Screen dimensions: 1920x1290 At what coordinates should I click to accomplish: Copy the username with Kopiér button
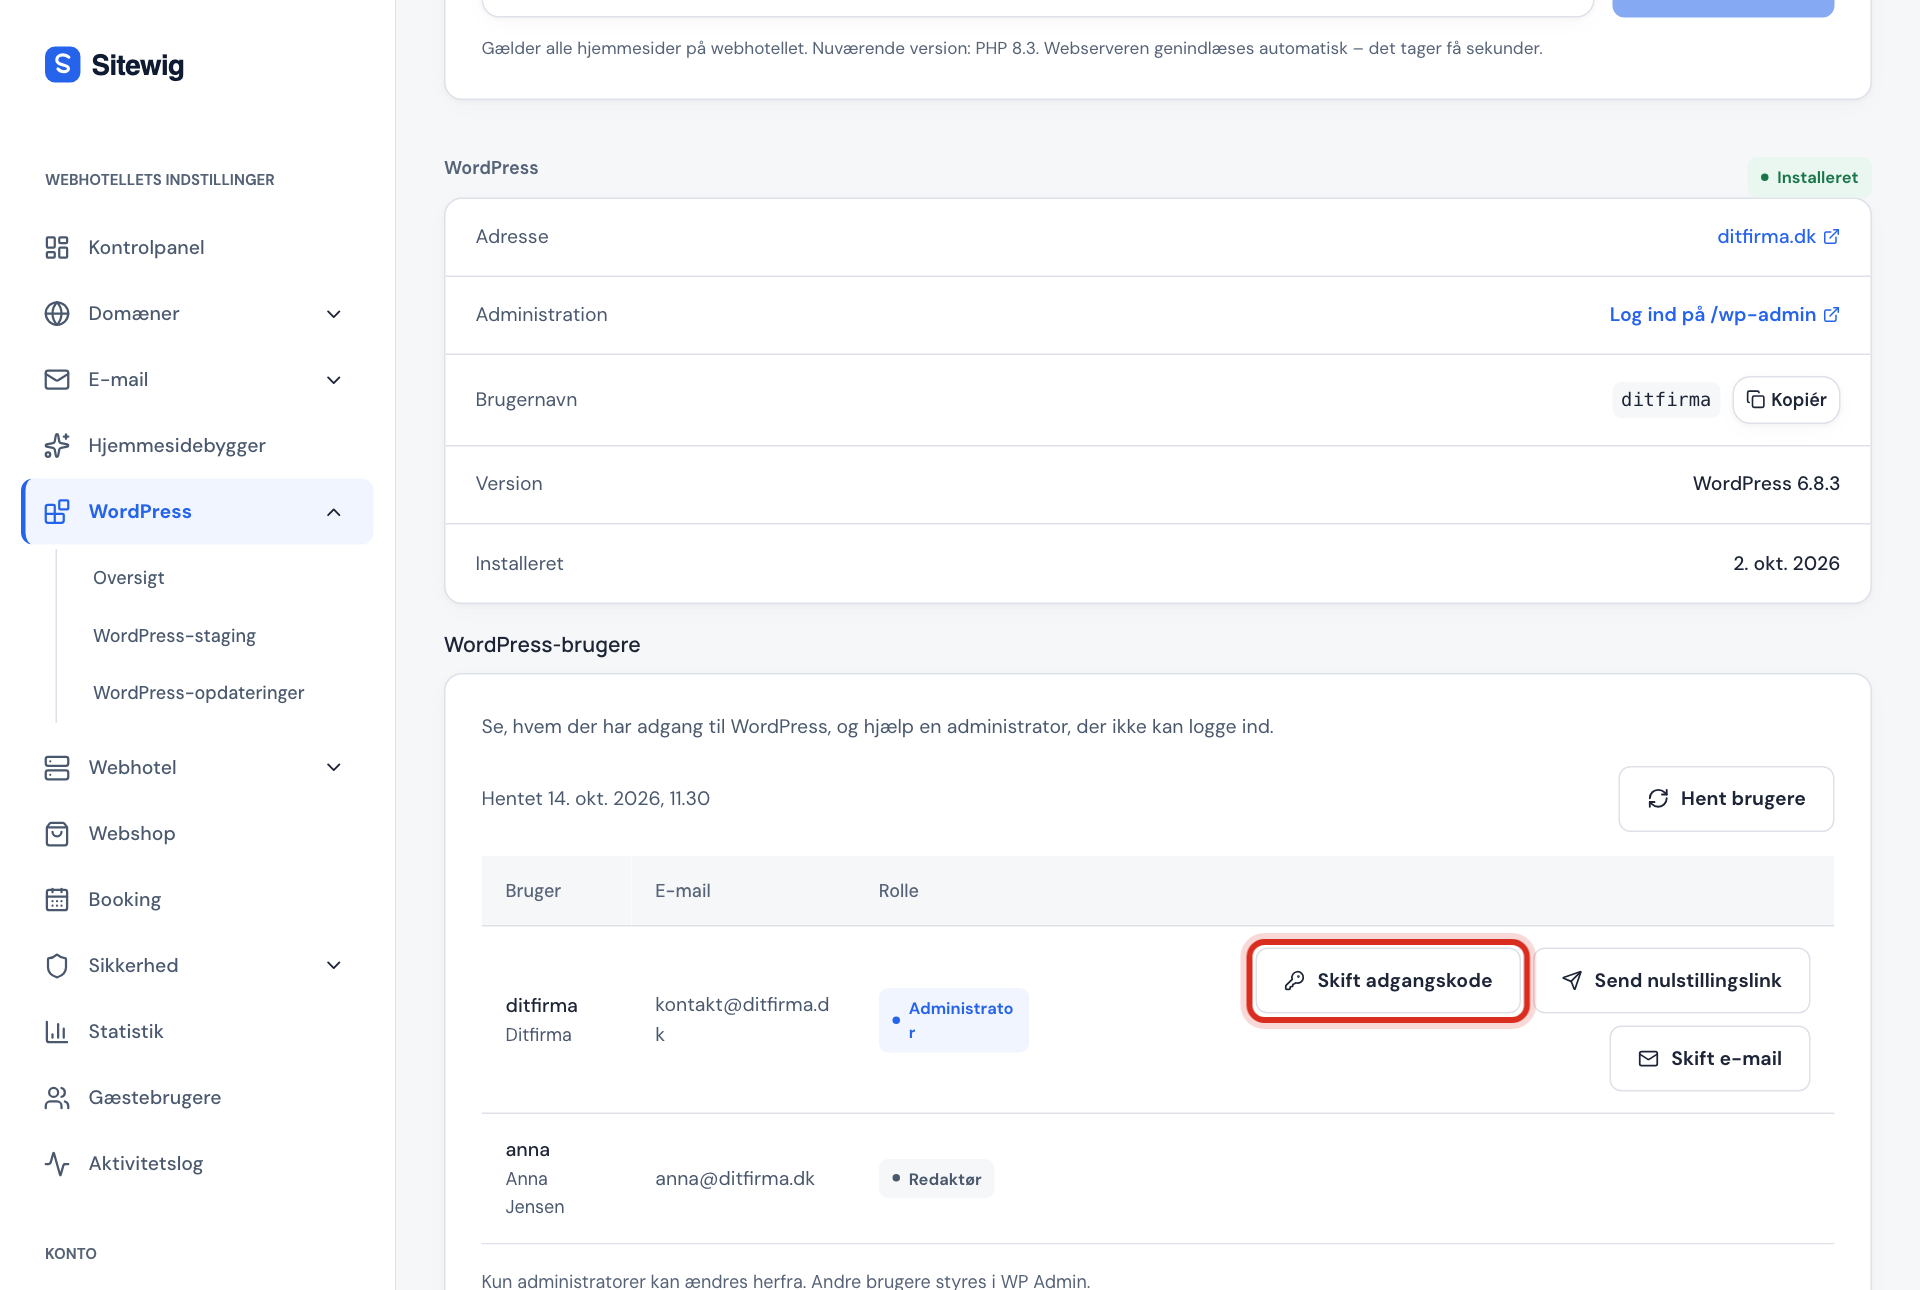(1786, 399)
